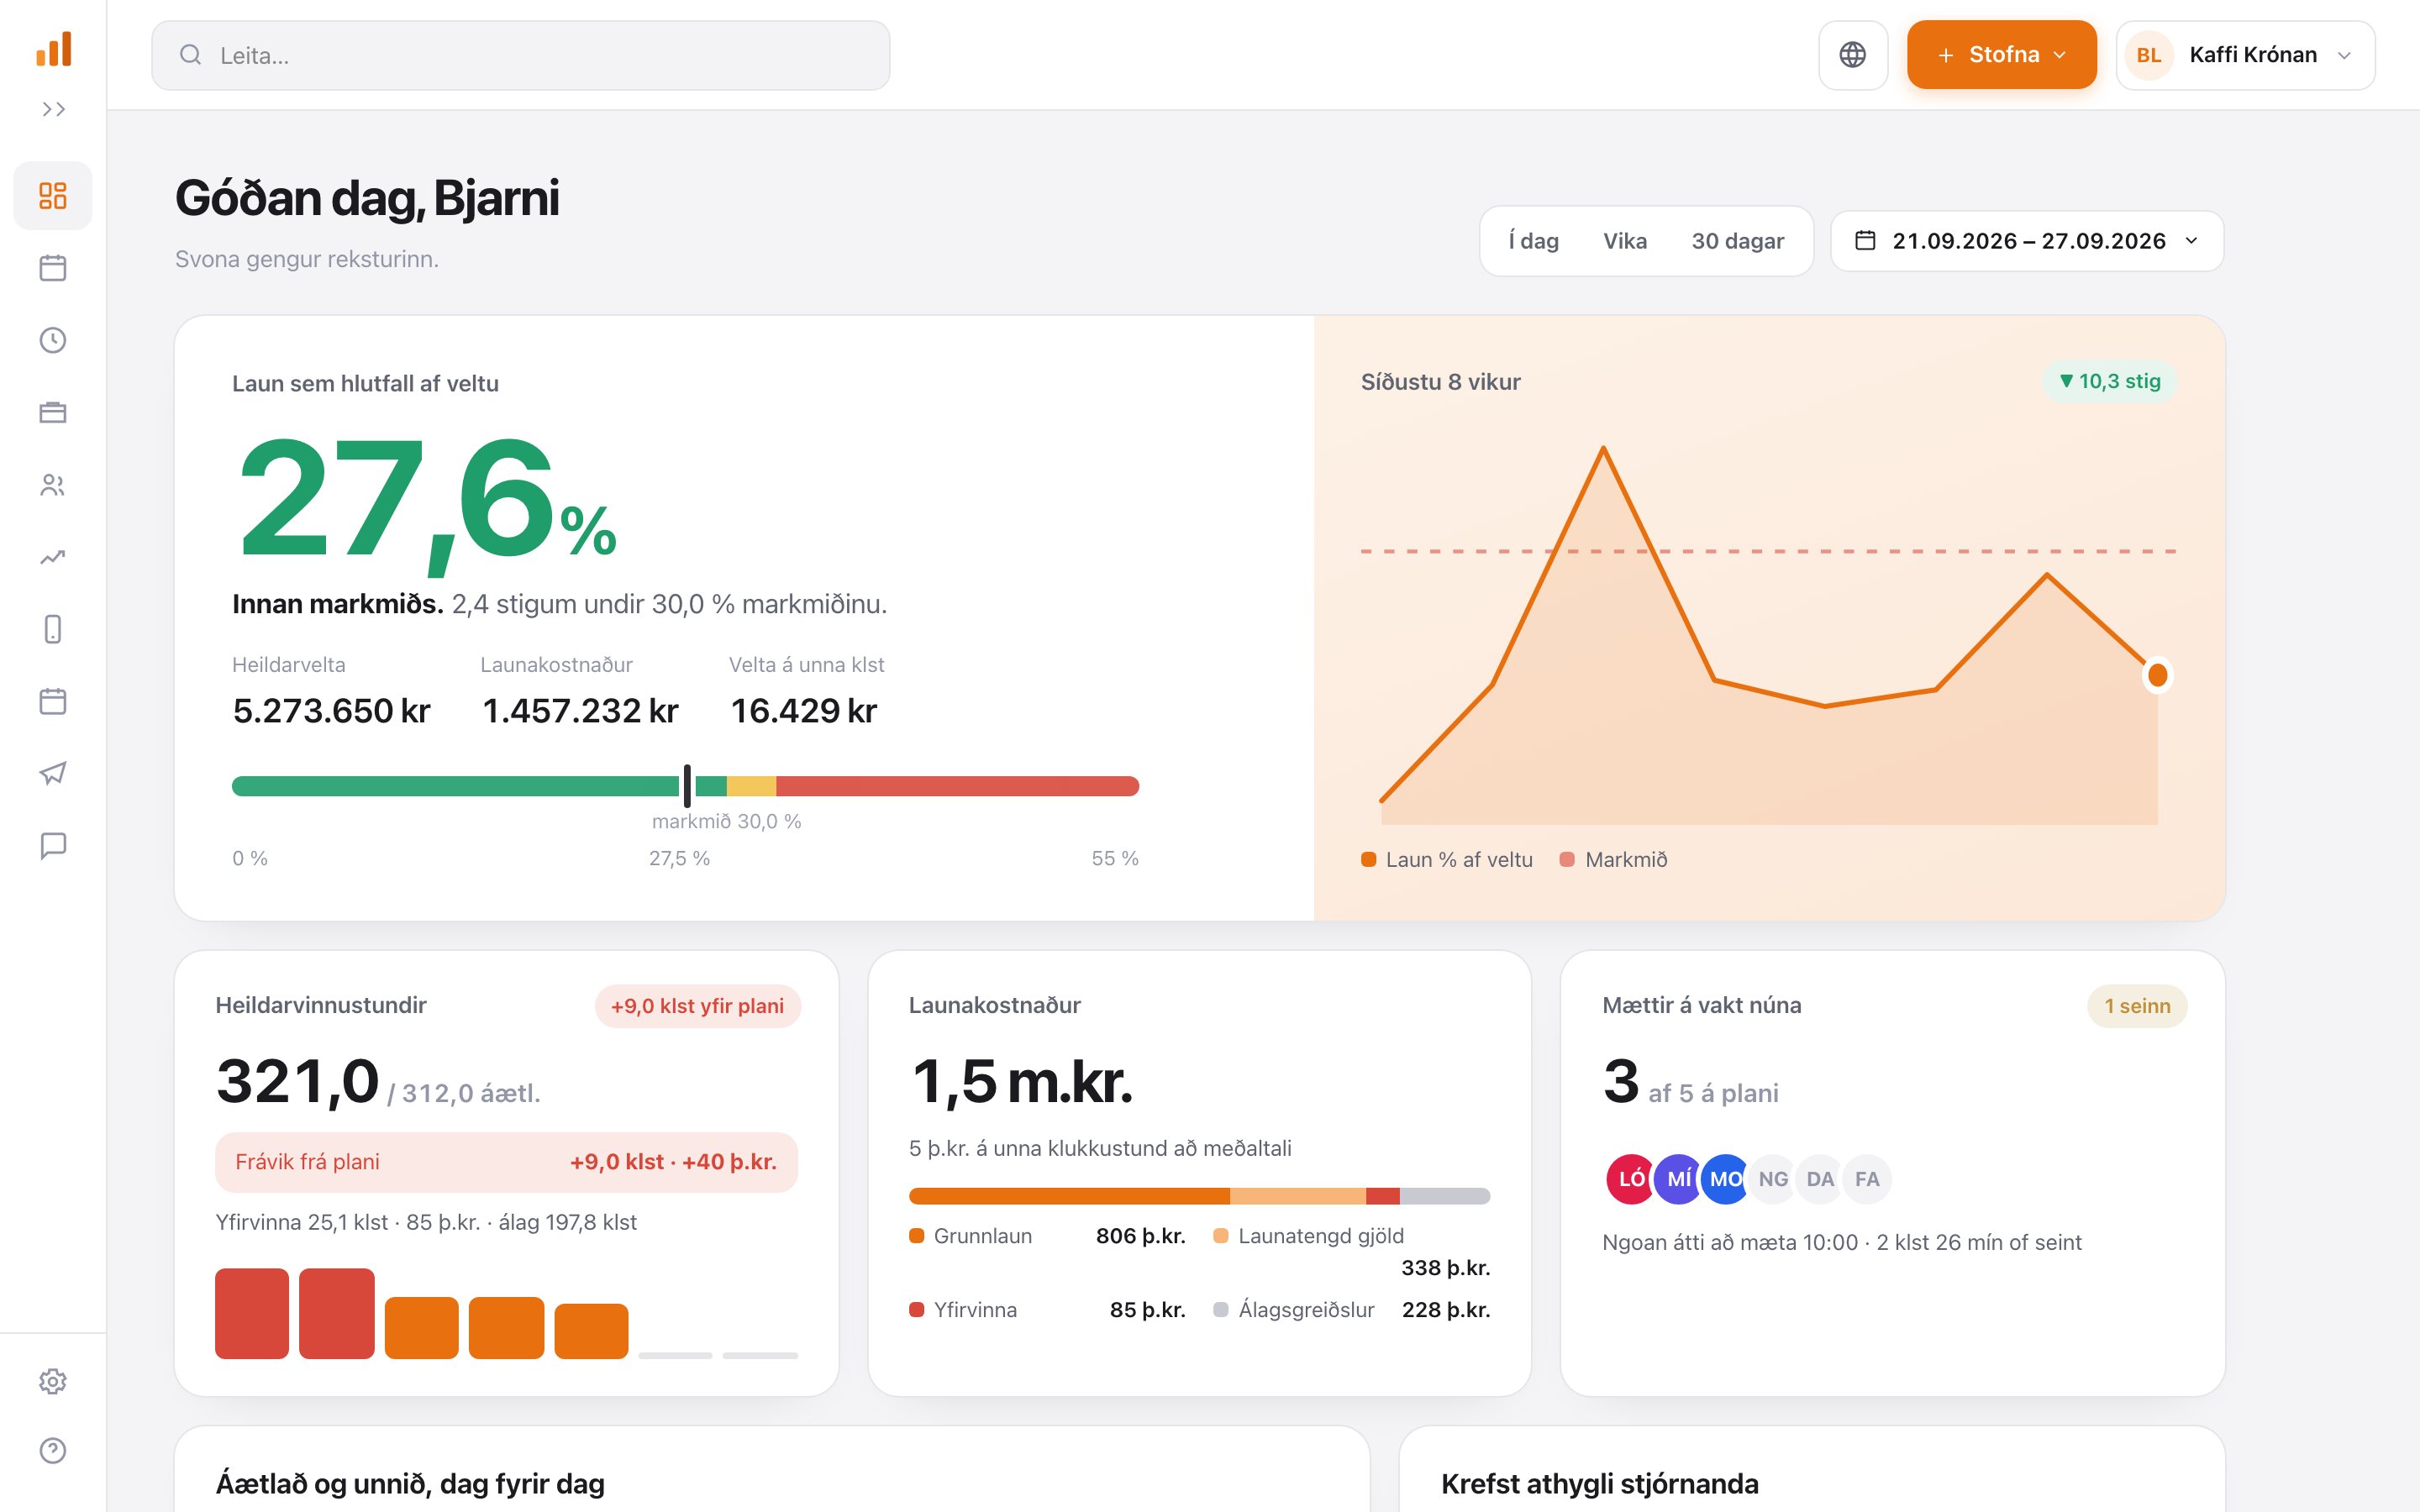Open the dashboard grid icon in sidebar
The height and width of the screenshot is (1512, 2420).
[x=53, y=195]
